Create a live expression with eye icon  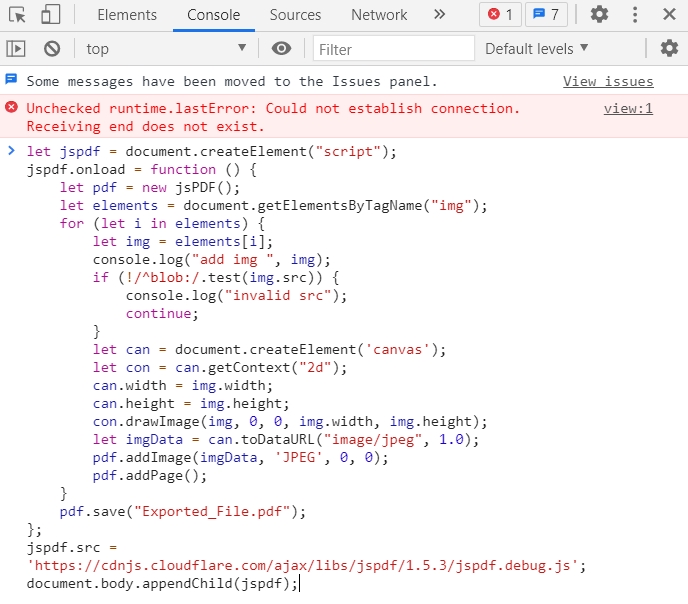281,48
